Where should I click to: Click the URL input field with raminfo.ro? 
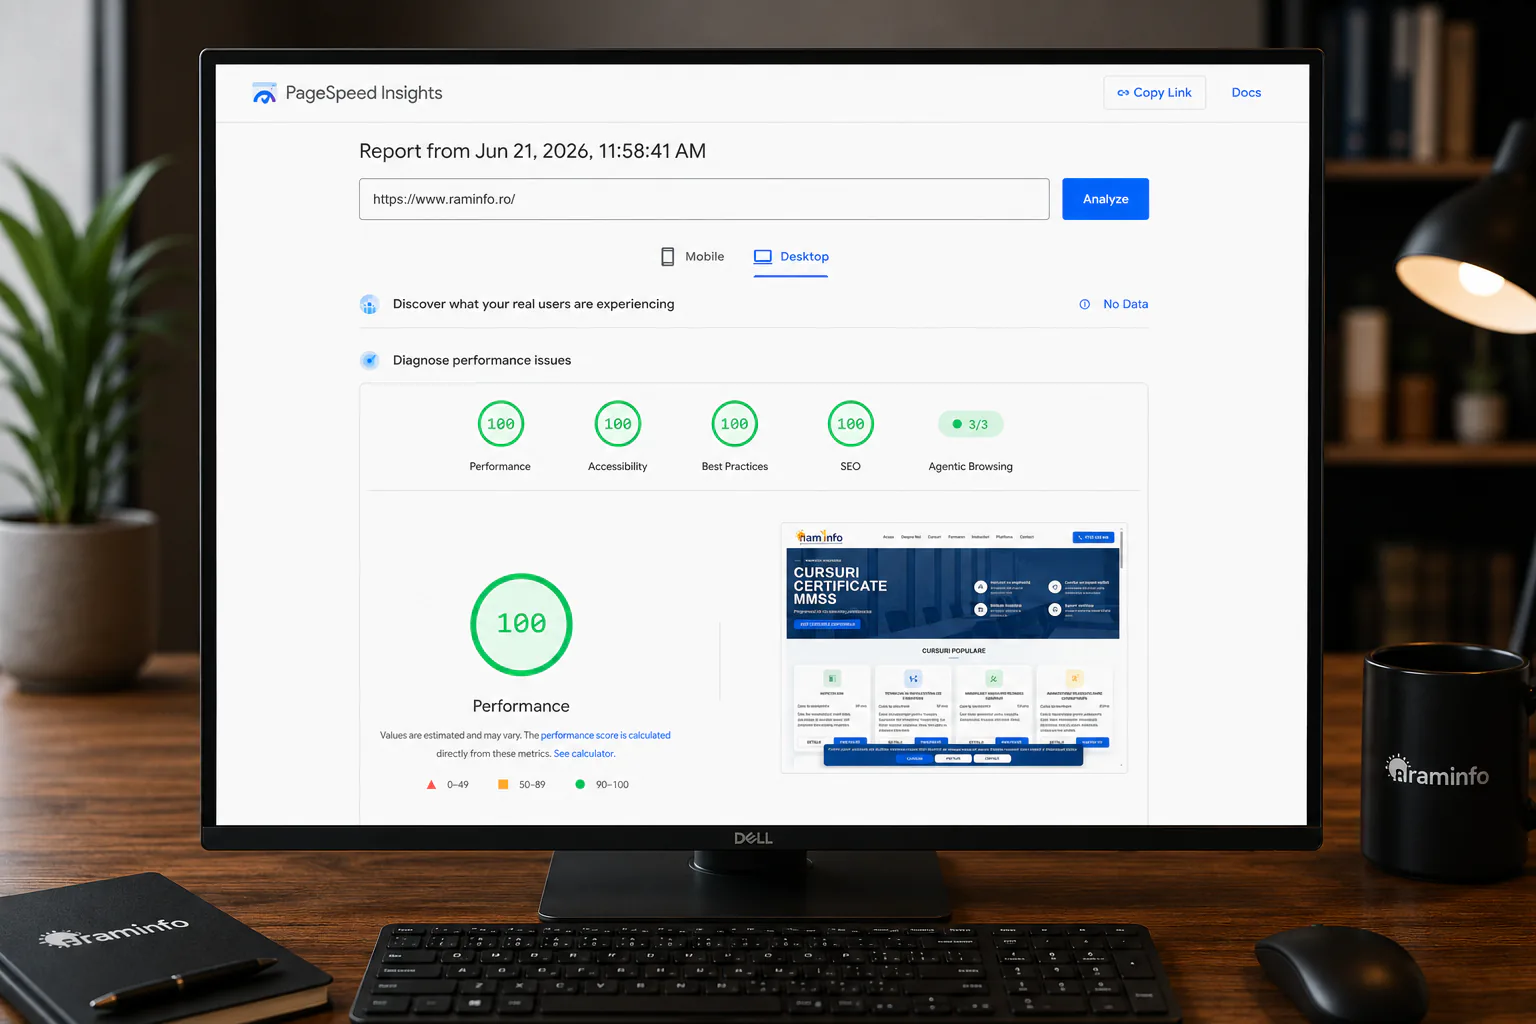(x=704, y=199)
